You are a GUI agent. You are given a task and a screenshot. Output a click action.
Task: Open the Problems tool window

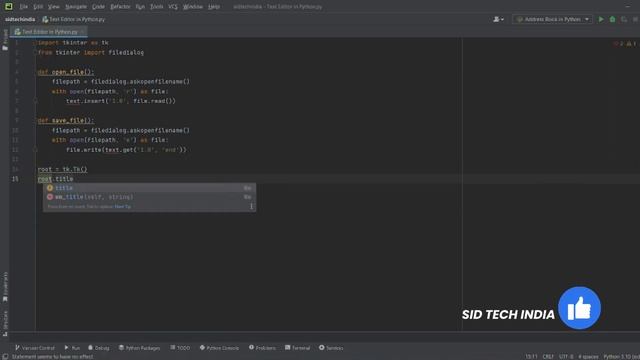click(x=262, y=348)
